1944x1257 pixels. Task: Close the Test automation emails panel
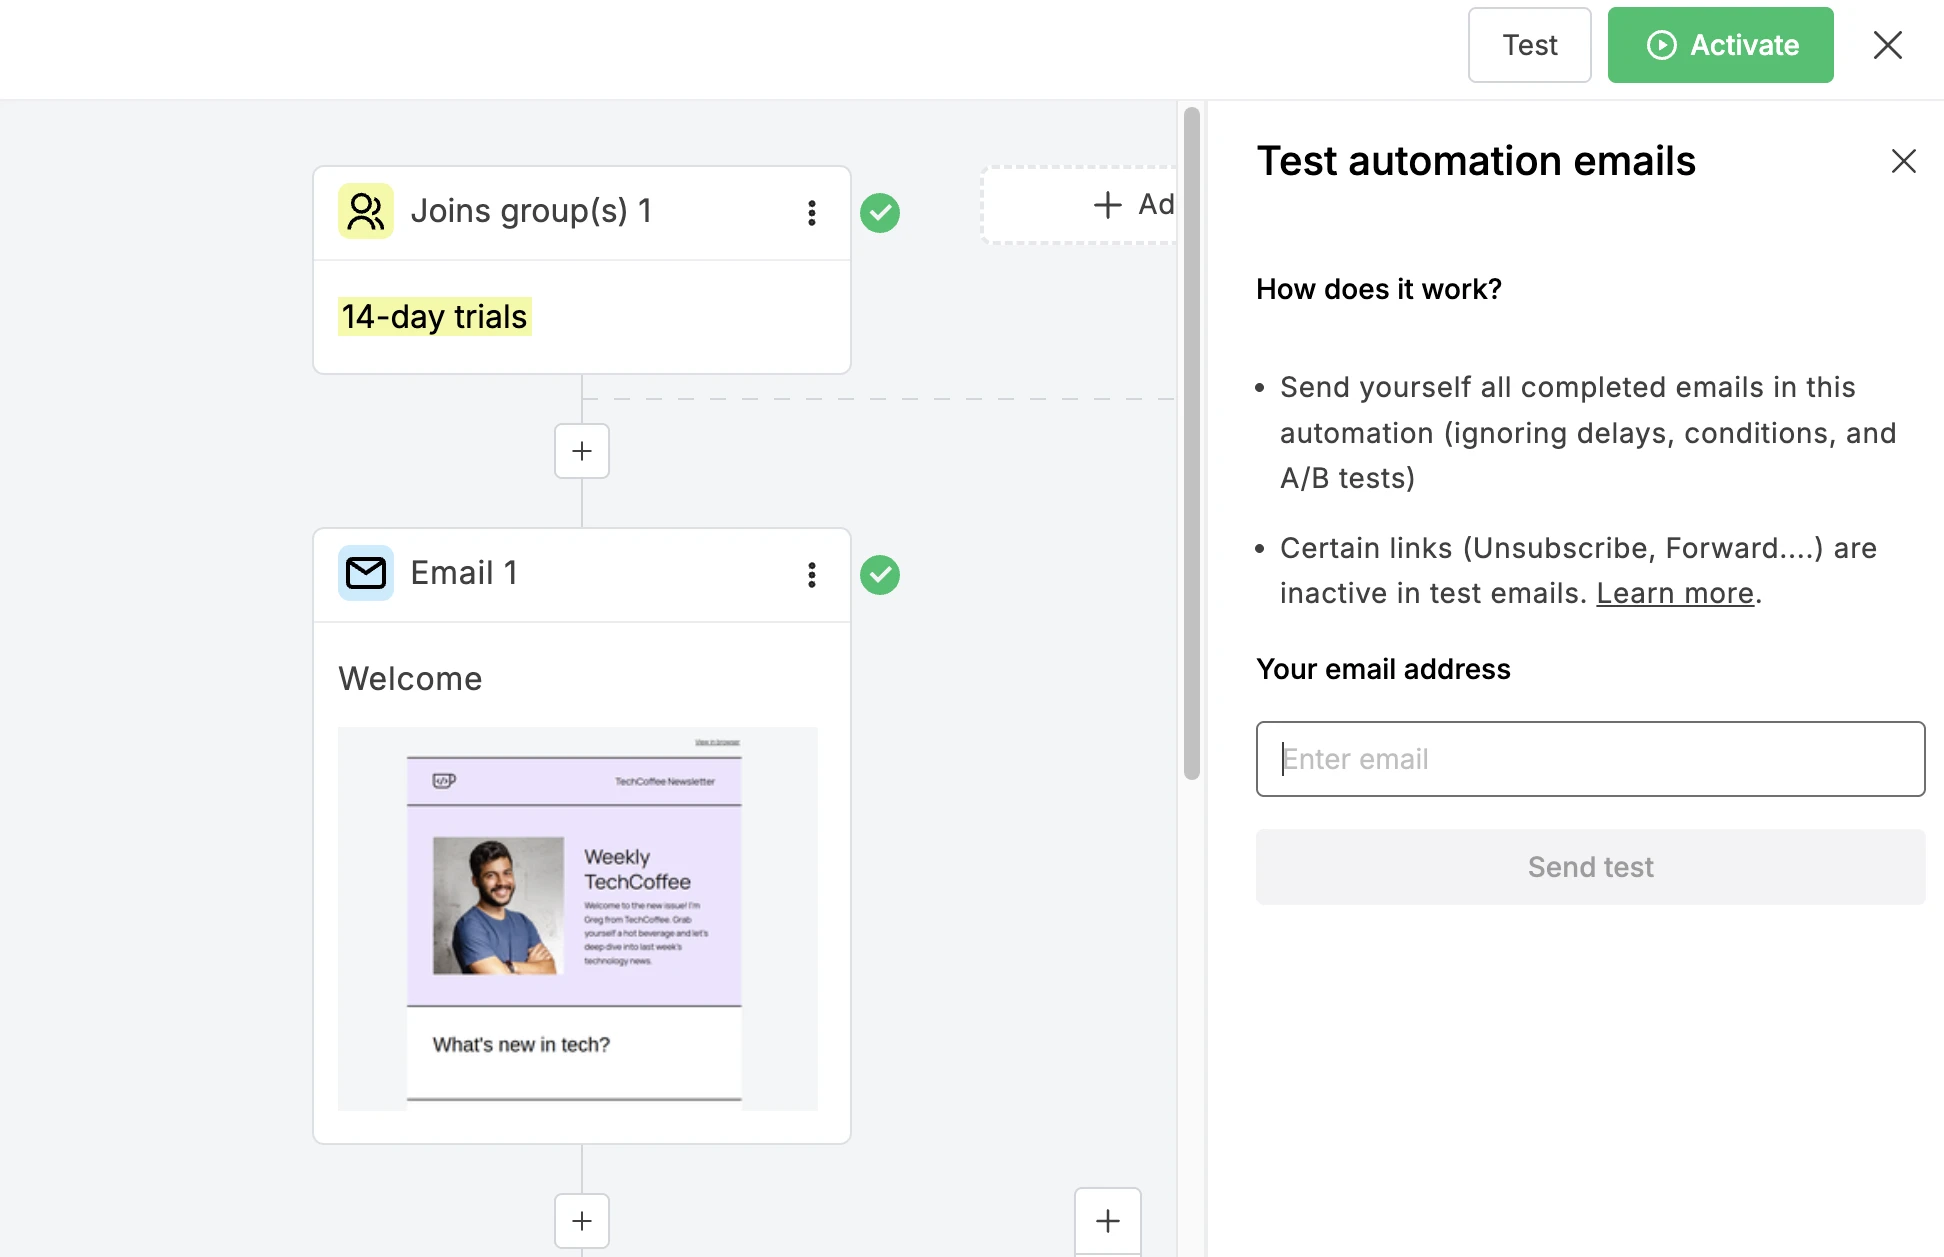click(1902, 161)
